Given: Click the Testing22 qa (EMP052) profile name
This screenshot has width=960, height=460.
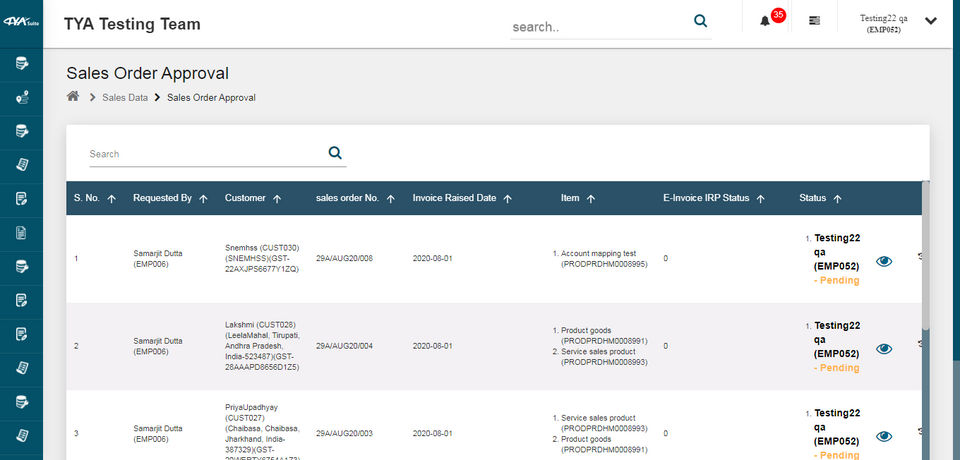Looking at the screenshot, I should tap(883, 23).
